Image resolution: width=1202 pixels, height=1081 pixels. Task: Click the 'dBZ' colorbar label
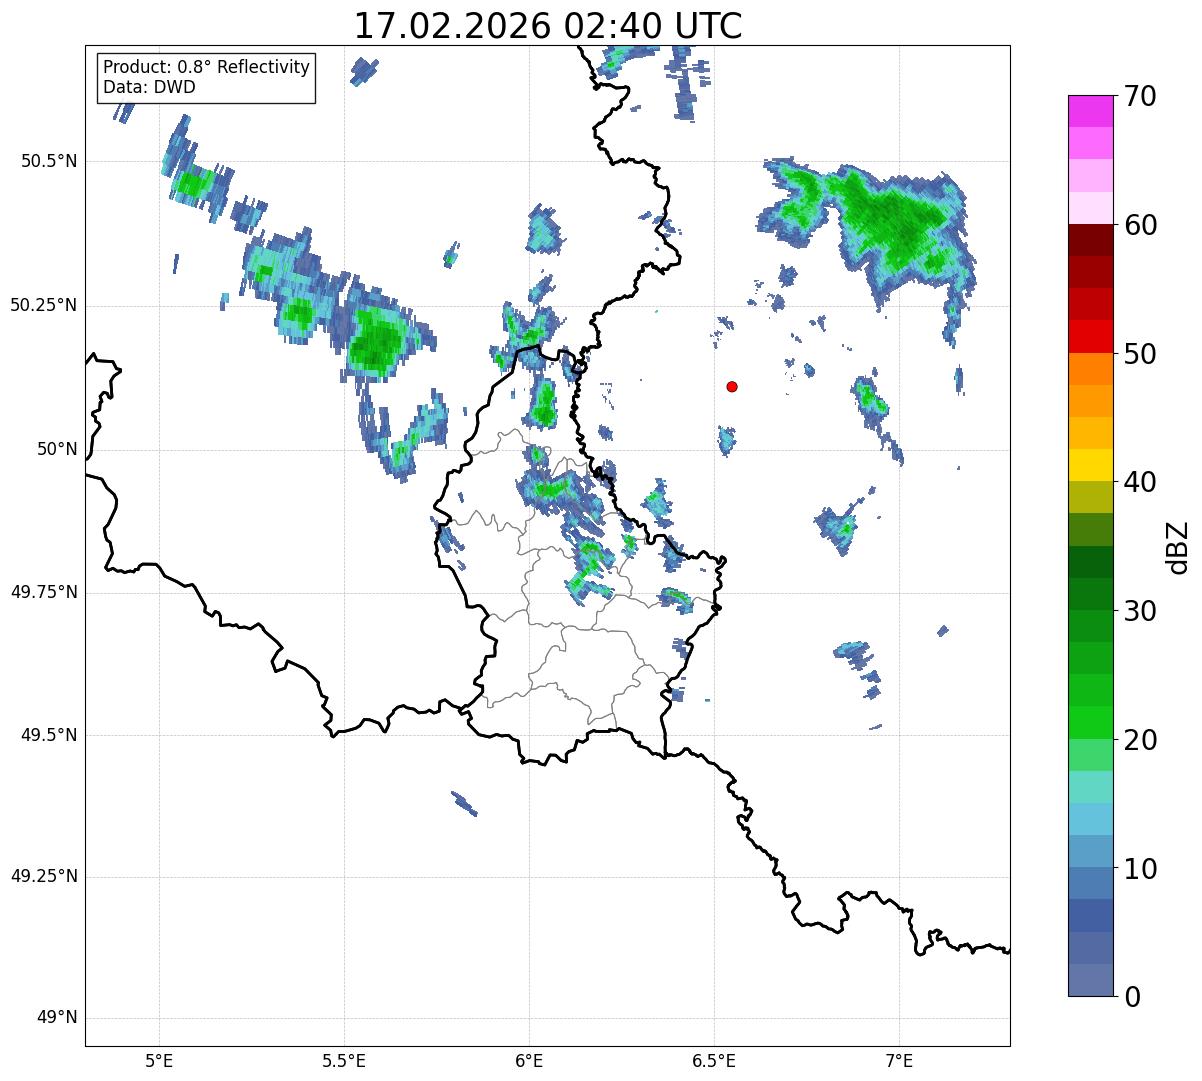(x=1178, y=547)
